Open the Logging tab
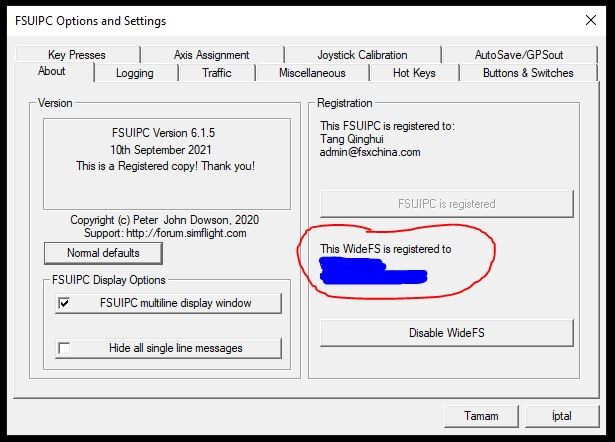615x442 pixels. tap(135, 73)
